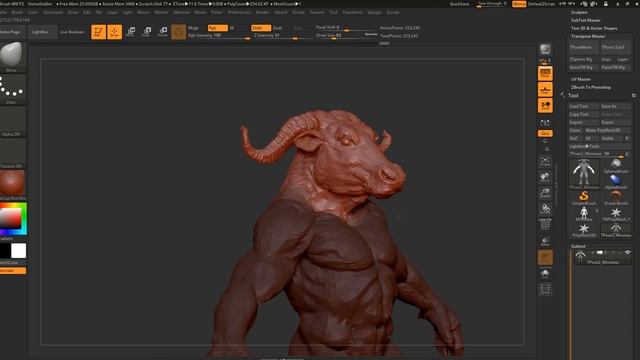
Task: Open the Texture Off selector
Action: tap(13, 153)
